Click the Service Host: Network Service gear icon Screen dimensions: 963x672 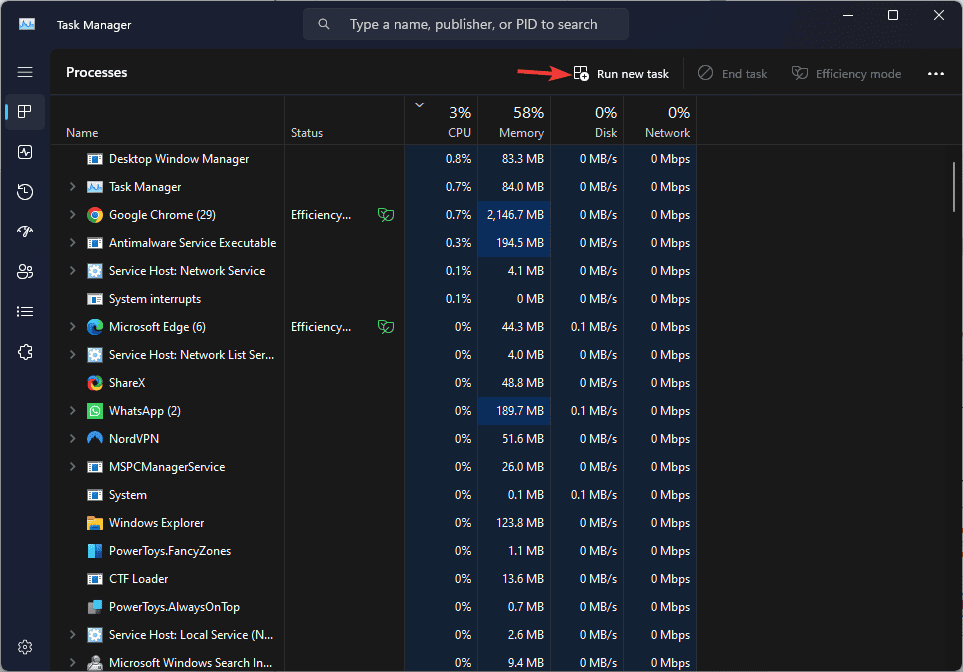[x=95, y=271]
